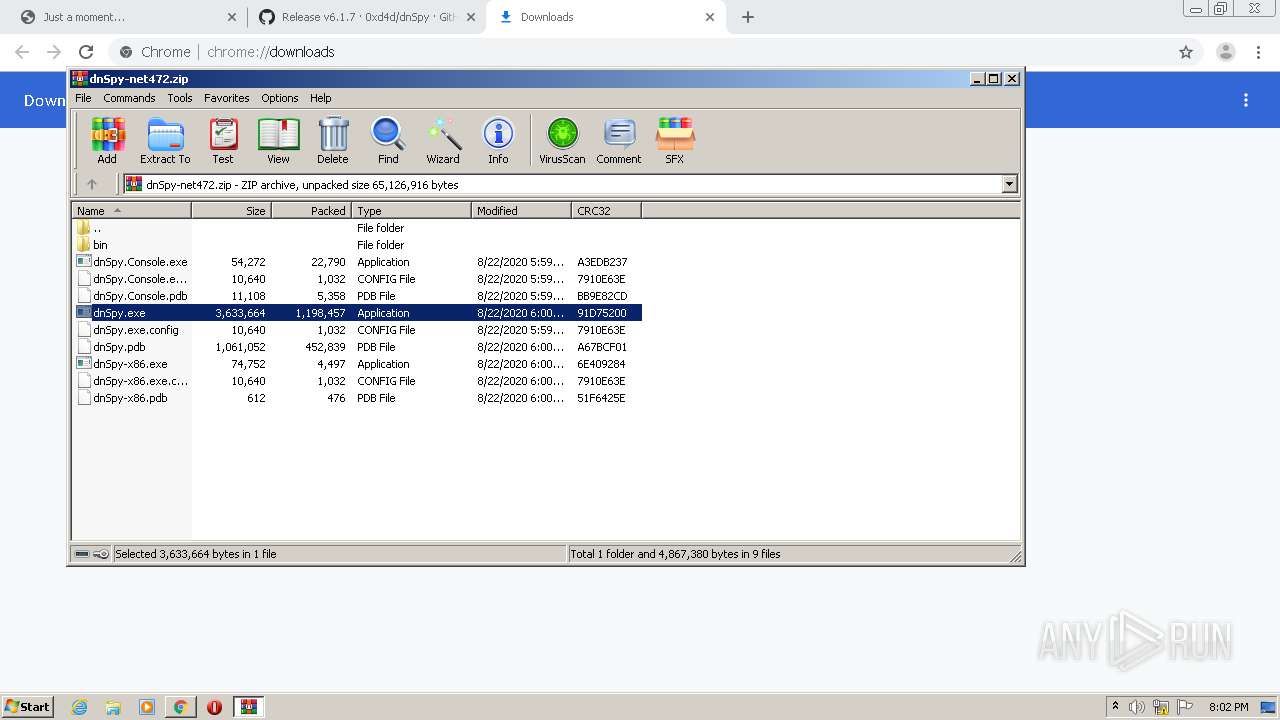
Task: Open the Help menu
Action: pos(320,98)
